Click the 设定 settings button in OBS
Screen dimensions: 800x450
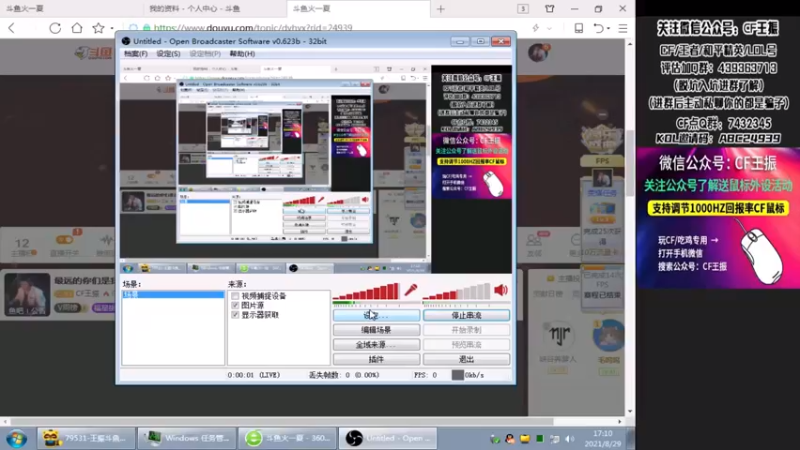point(377,315)
